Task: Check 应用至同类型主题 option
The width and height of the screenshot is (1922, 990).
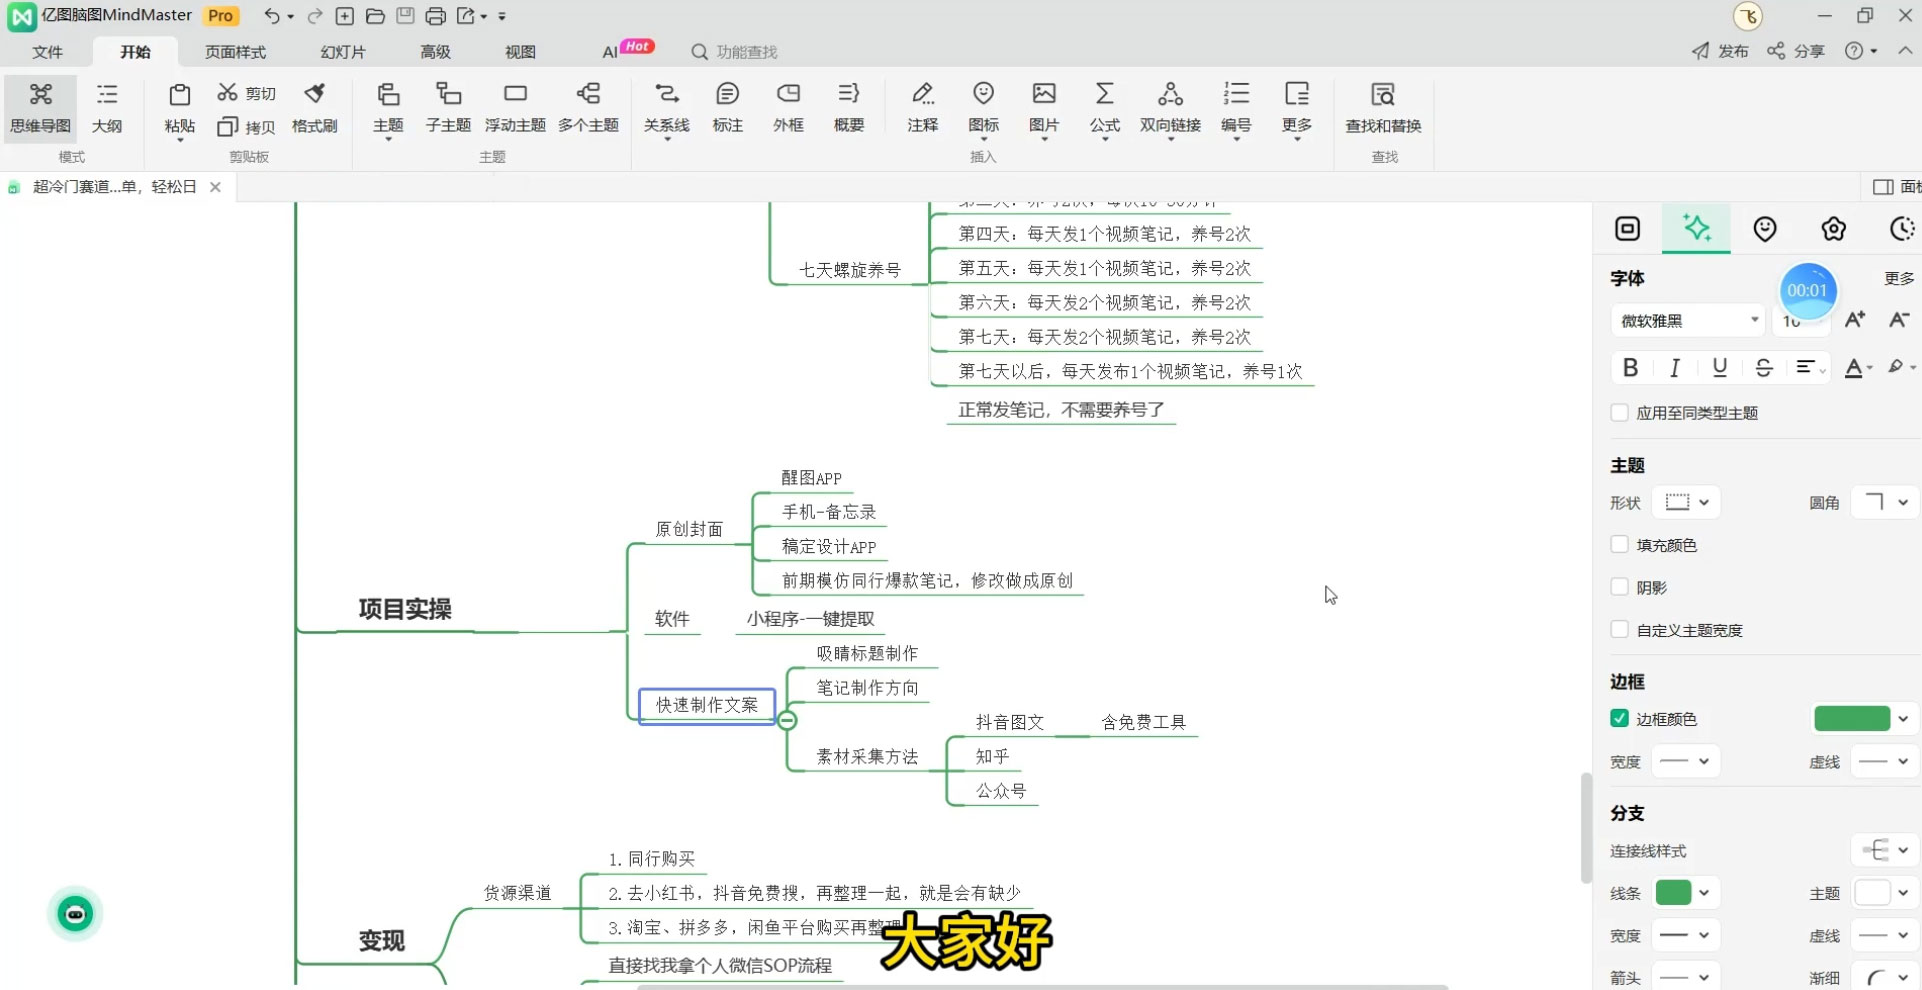Action: pyautogui.click(x=1620, y=412)
